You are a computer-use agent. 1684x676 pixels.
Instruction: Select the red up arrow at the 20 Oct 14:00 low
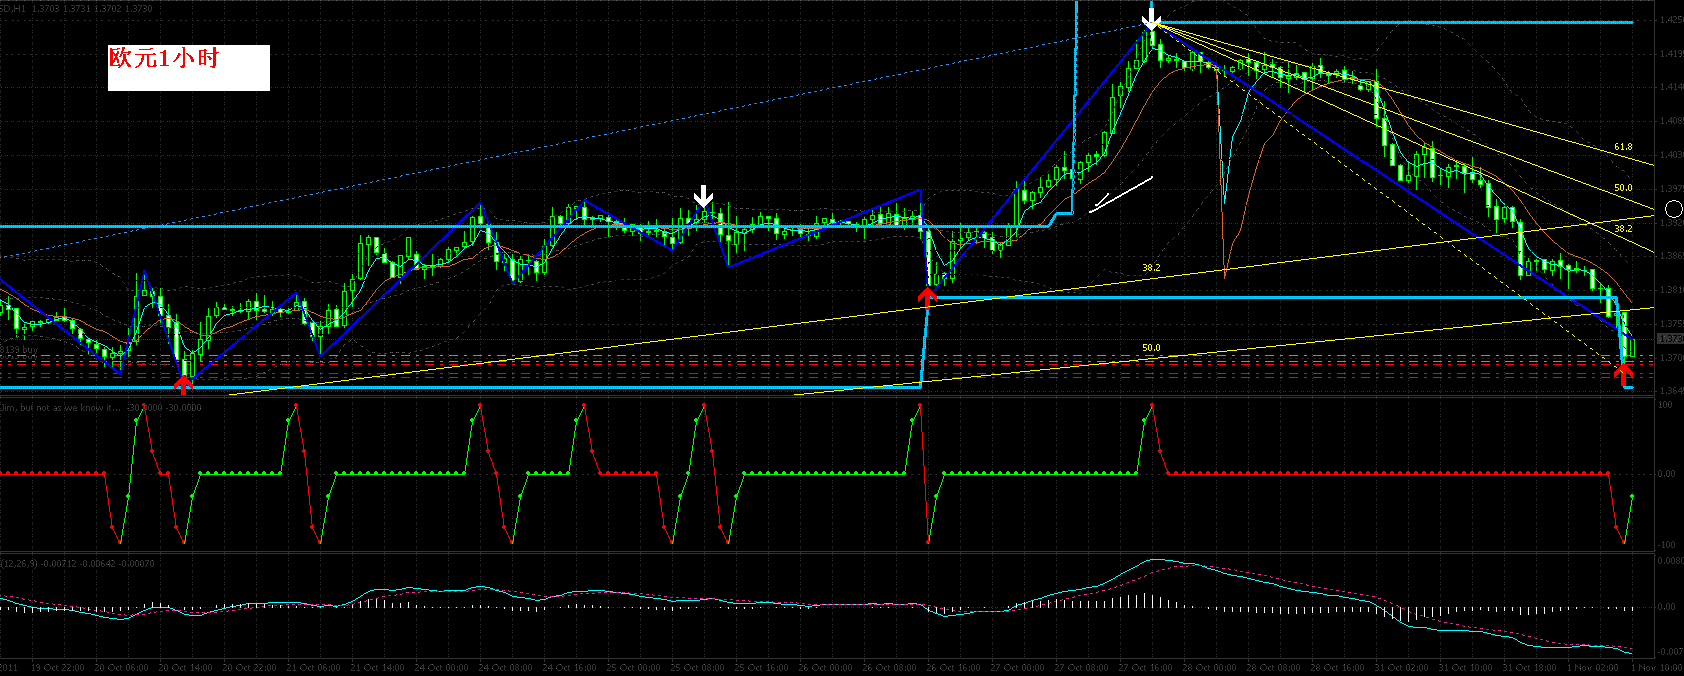[184, 386]
